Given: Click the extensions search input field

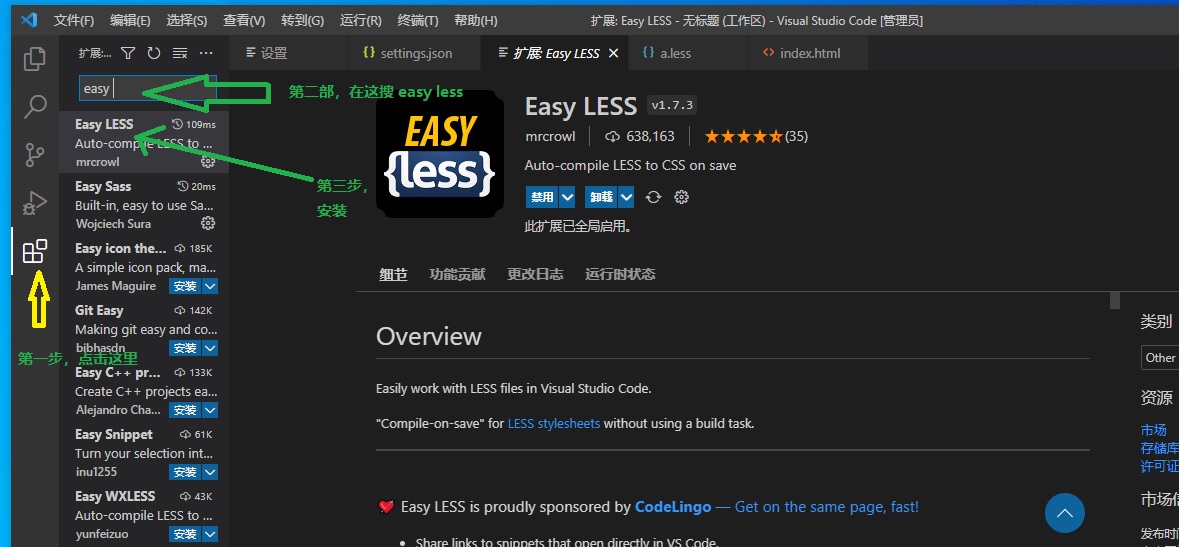Looking at the screenshot, I should (x=148, y=89).
